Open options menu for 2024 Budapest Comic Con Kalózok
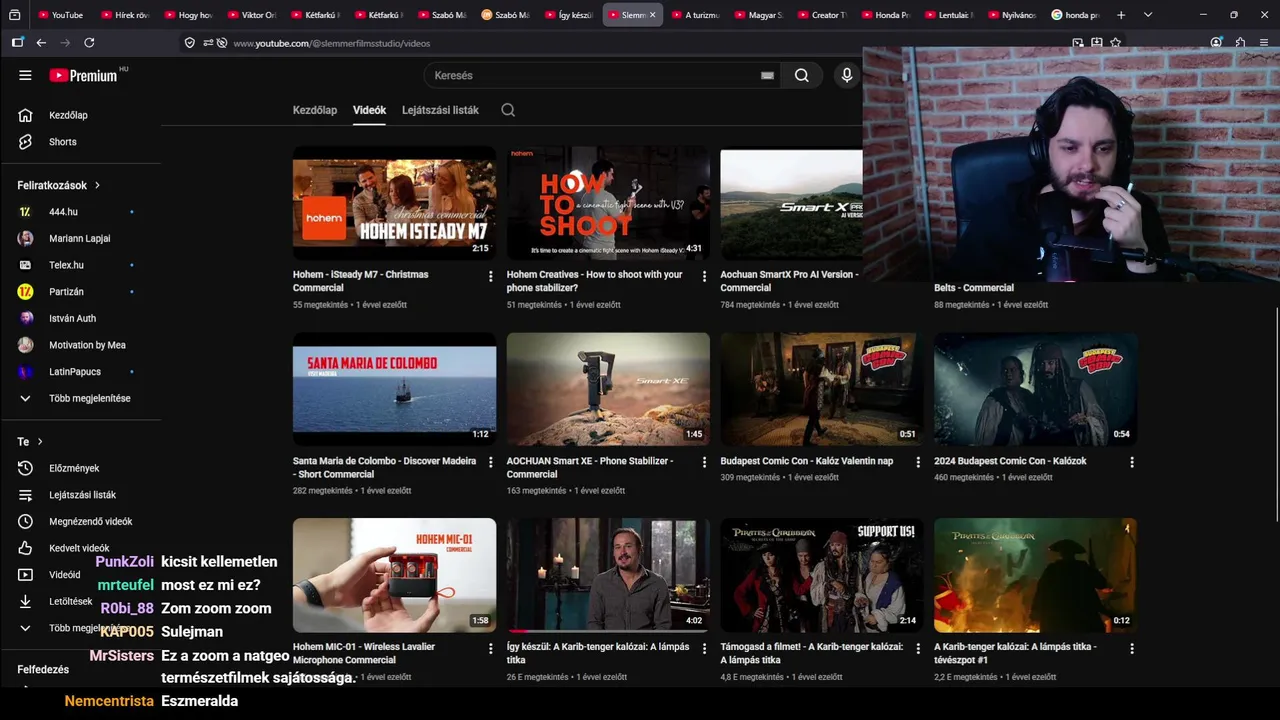This screenshot has height=720, width=1280. (1132, 462)
